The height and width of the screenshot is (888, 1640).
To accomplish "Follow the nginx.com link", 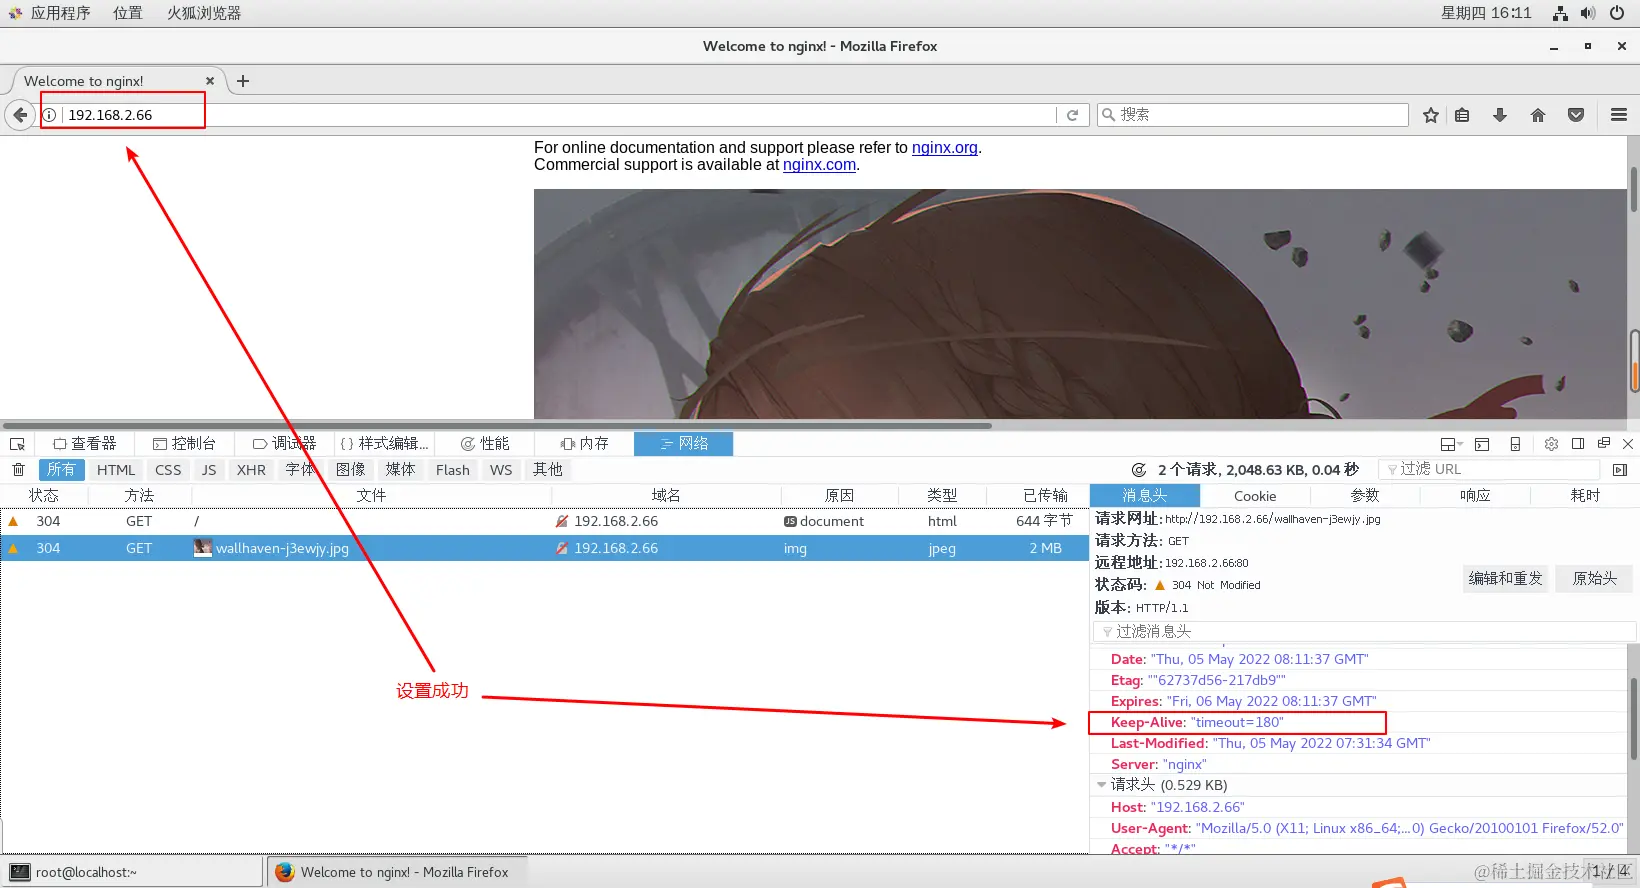I will [819, 165].
